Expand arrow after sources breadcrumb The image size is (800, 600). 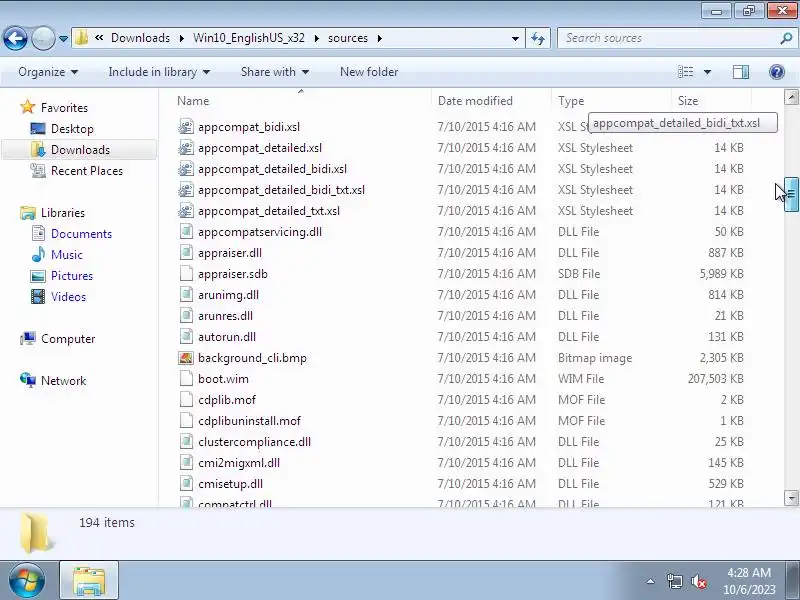[x=380, y=38]
